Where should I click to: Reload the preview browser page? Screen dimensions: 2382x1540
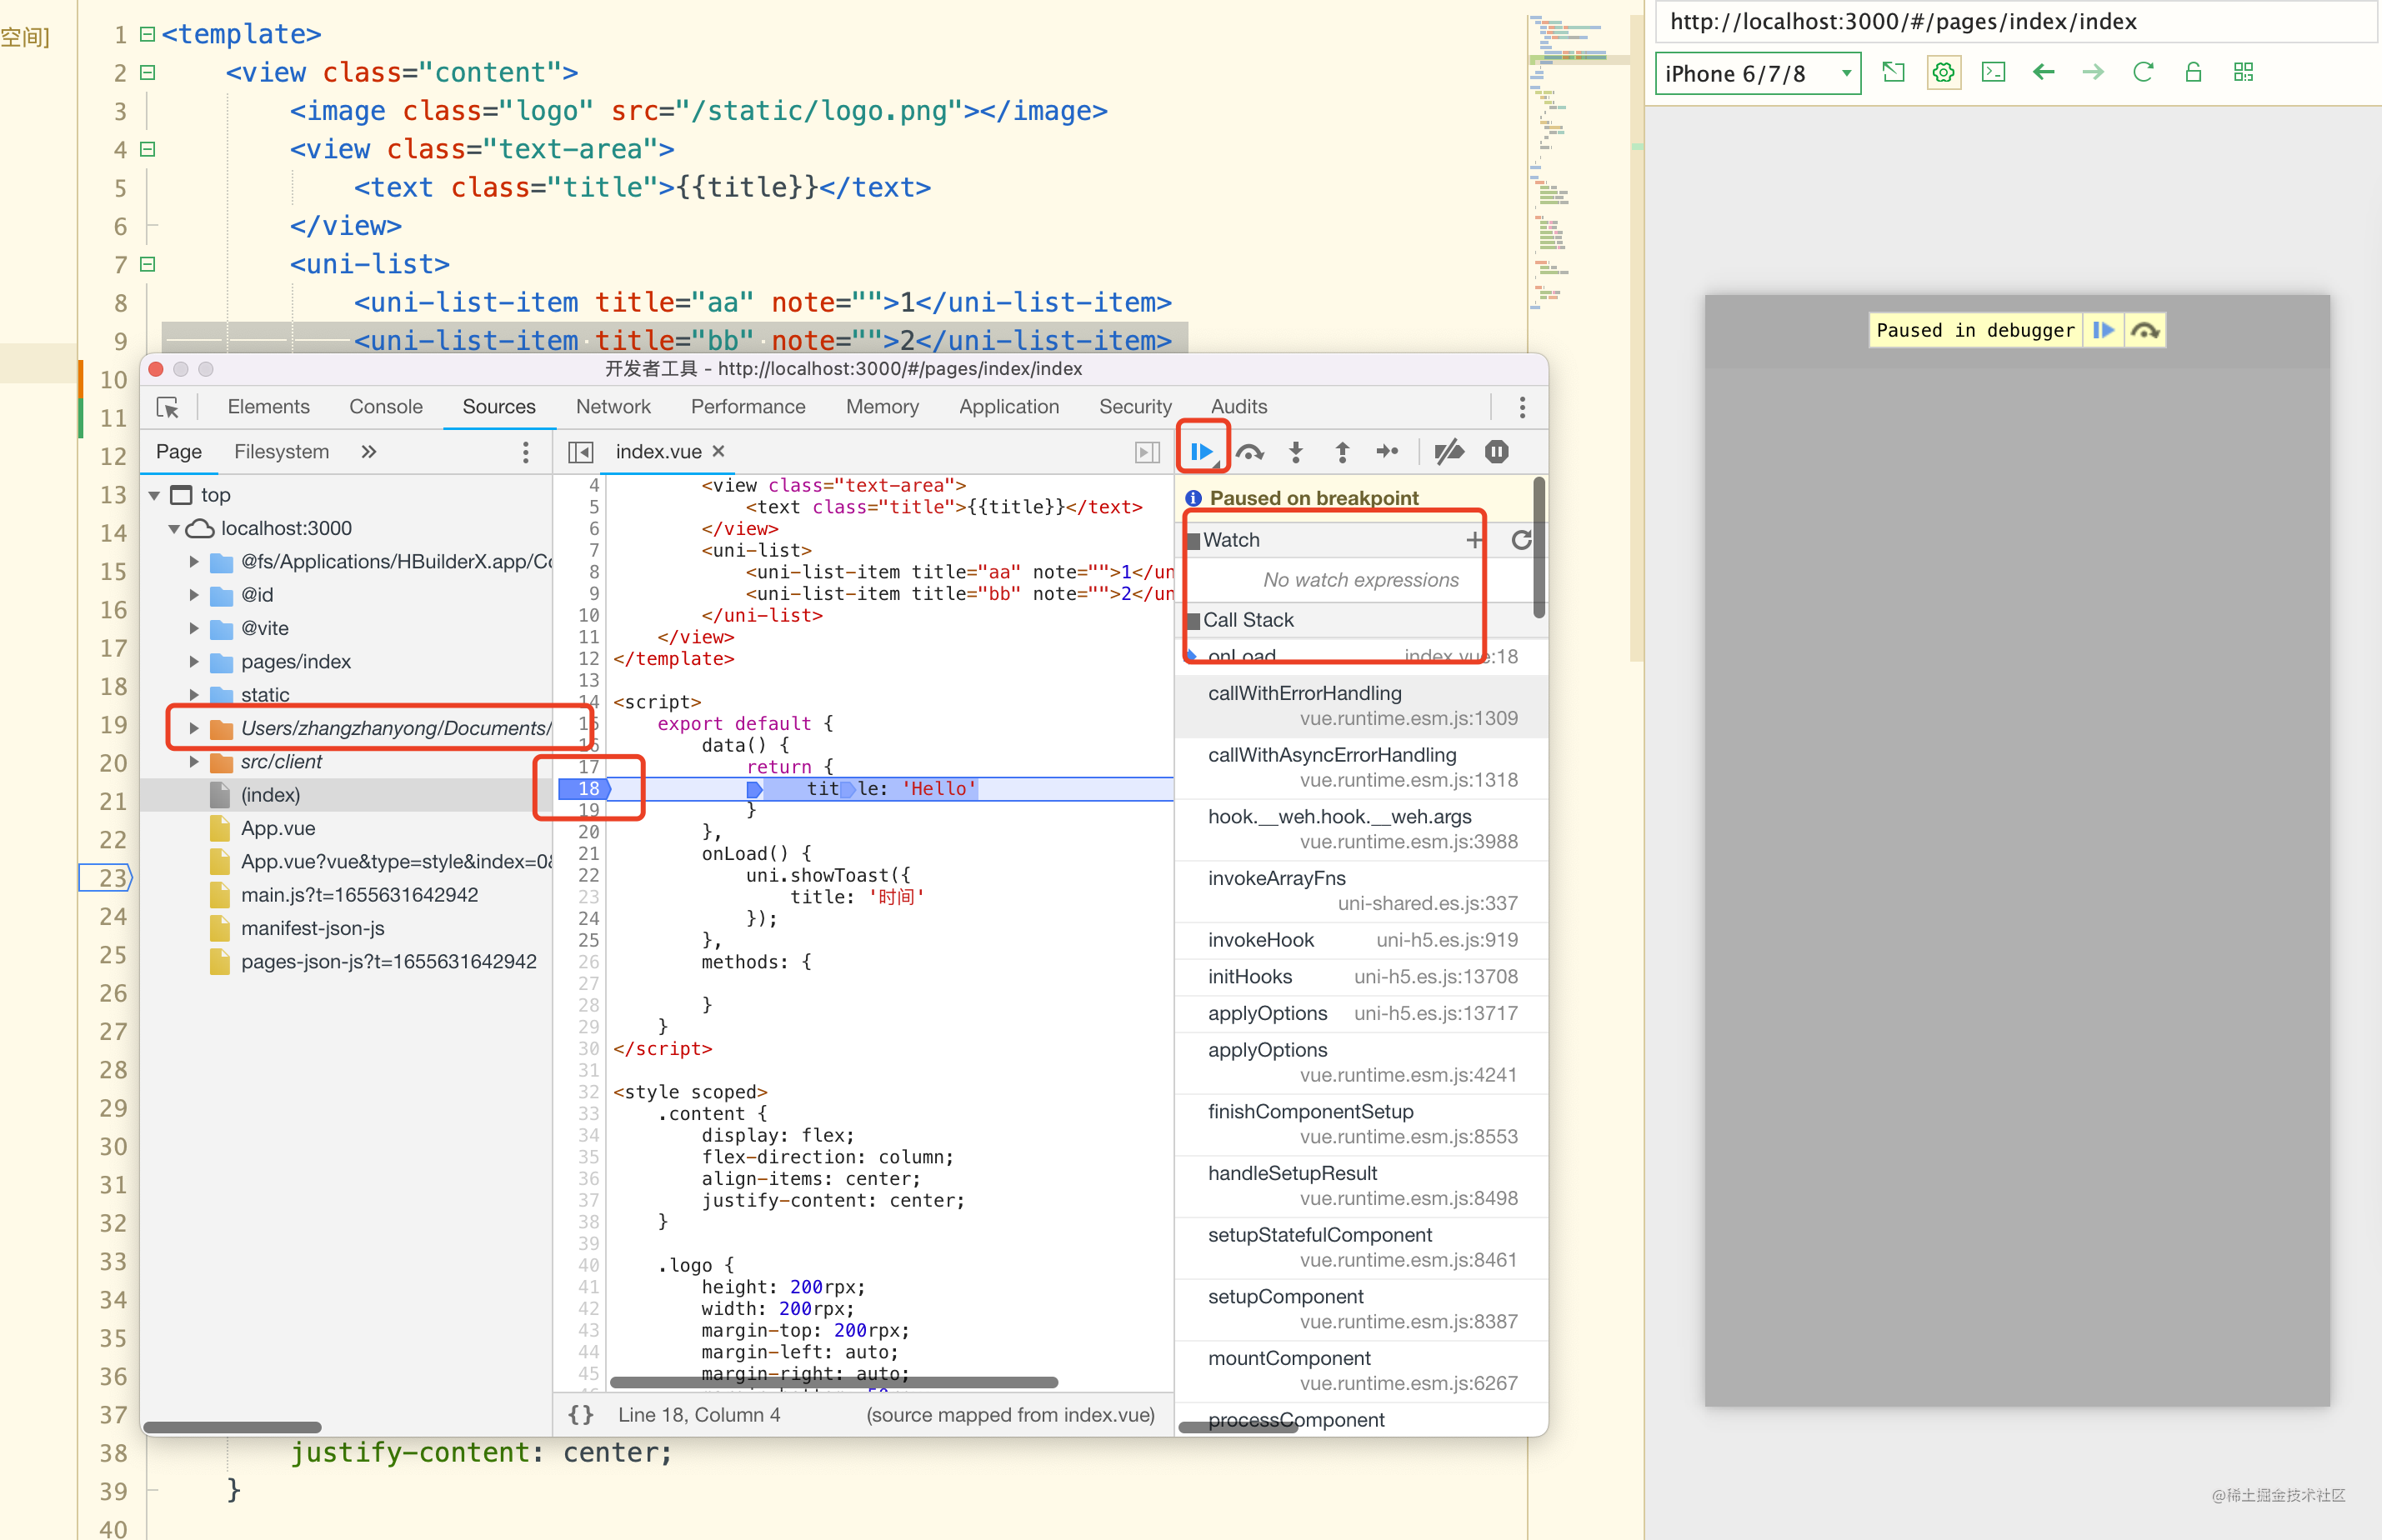coord(2142,73)
